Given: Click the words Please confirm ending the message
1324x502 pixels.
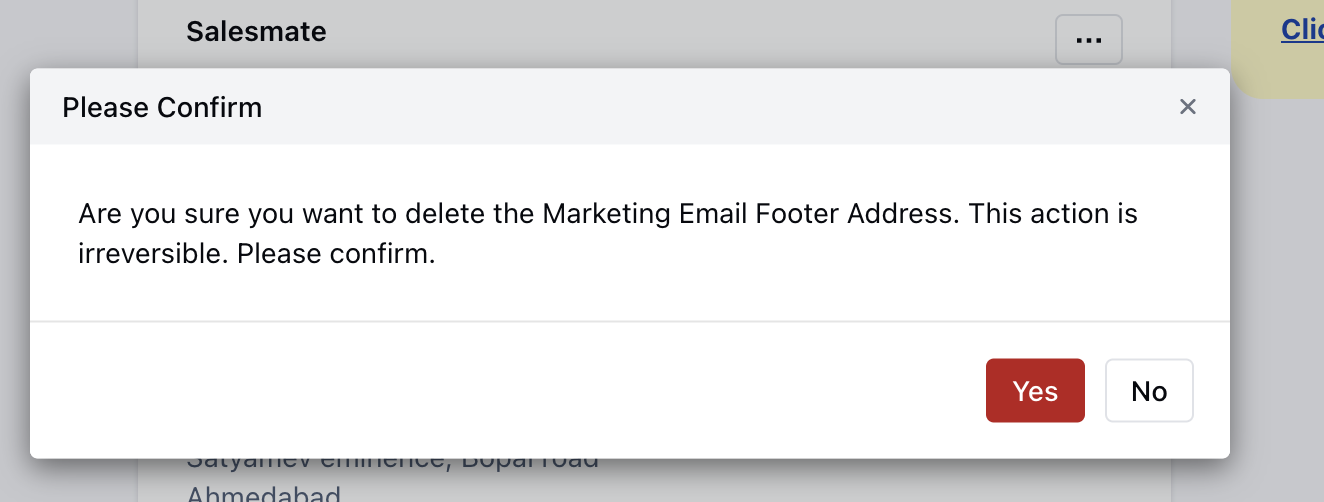Looking at the screenshot, I should pyautogui.click(x=336, y=254).
